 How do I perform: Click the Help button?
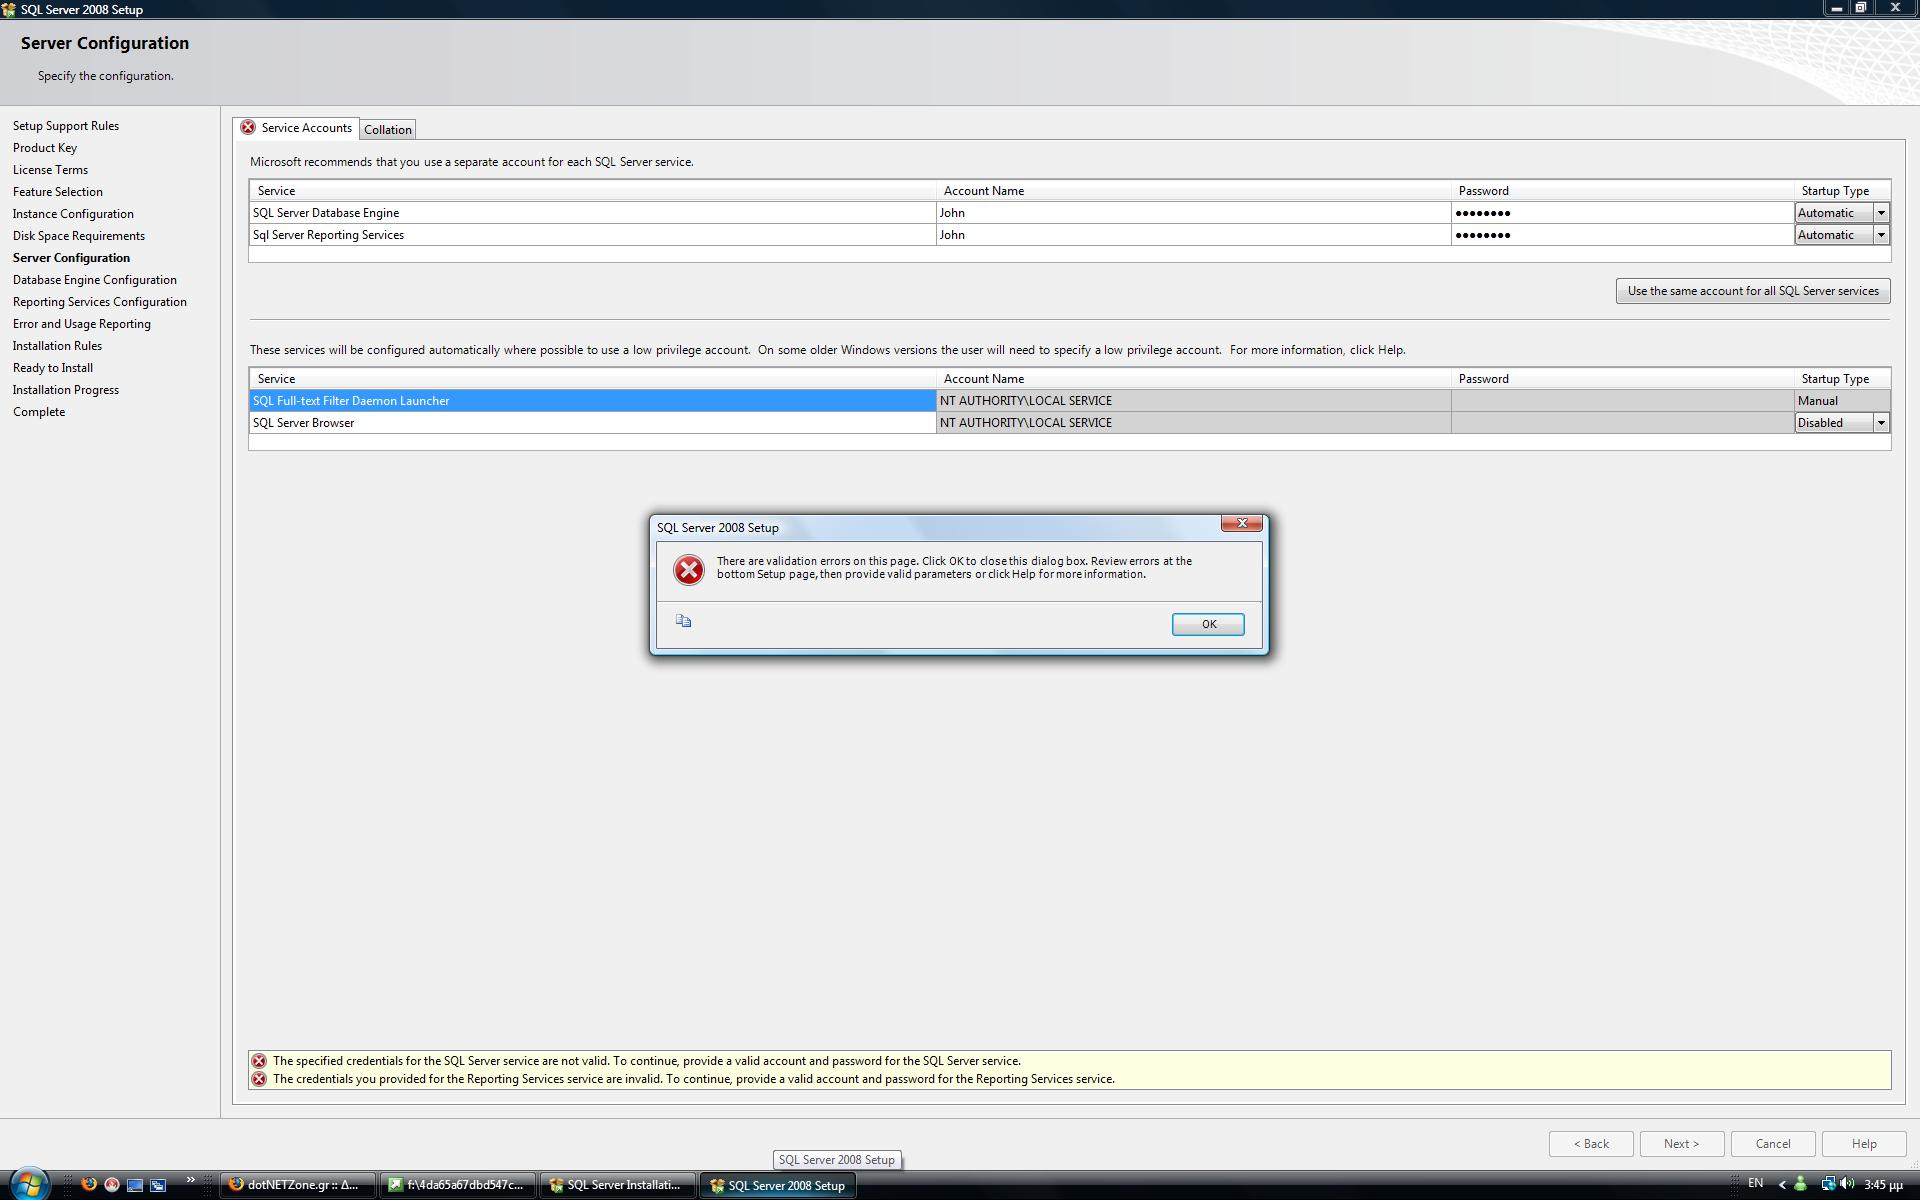tap(1864, 1144)
